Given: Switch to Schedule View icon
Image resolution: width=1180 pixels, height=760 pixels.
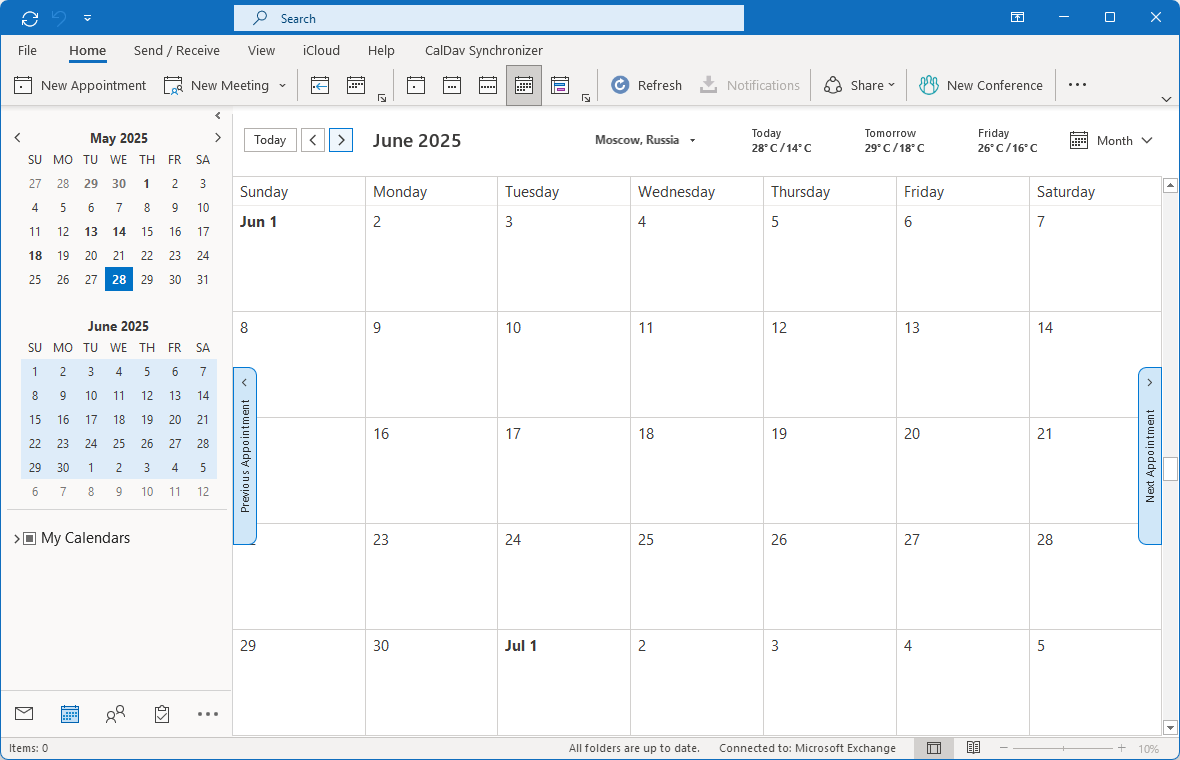Looking at the screenshot, I should (560, 85).
